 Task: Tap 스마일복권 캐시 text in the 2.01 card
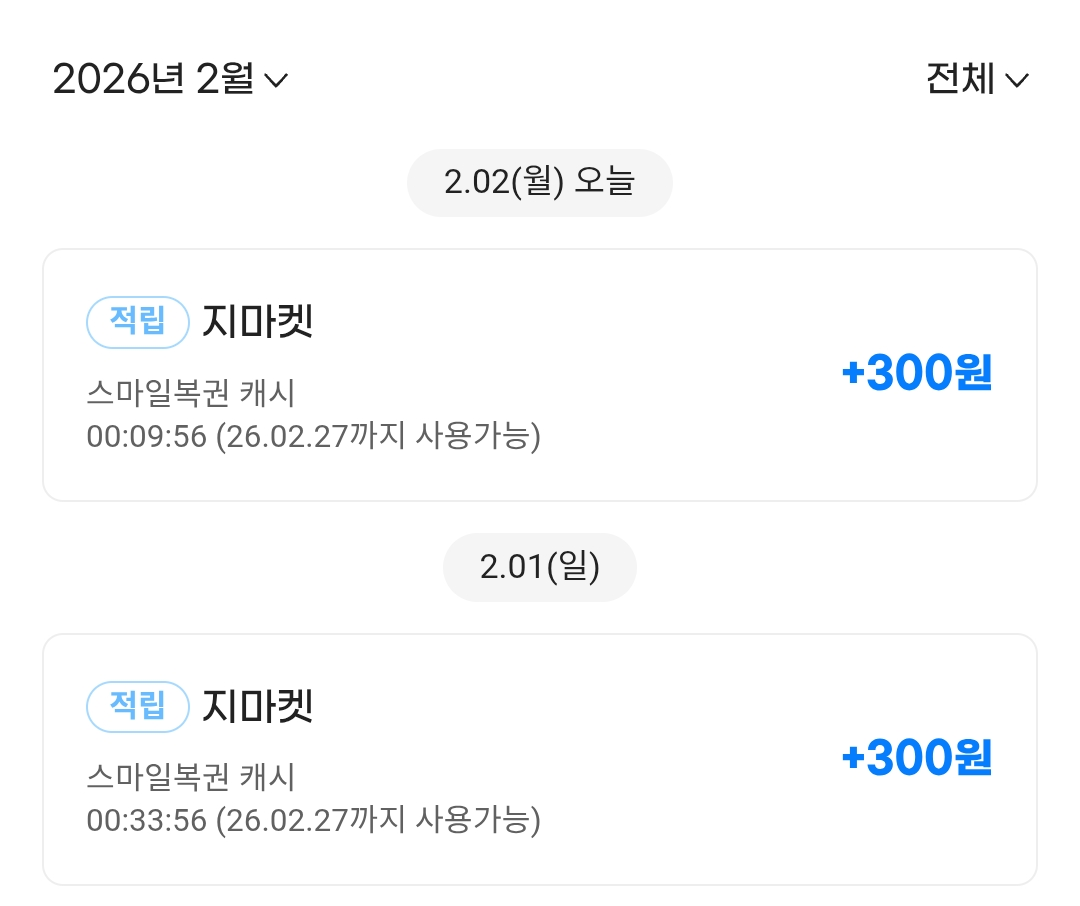pyautogui.click(x=191, y=777)
